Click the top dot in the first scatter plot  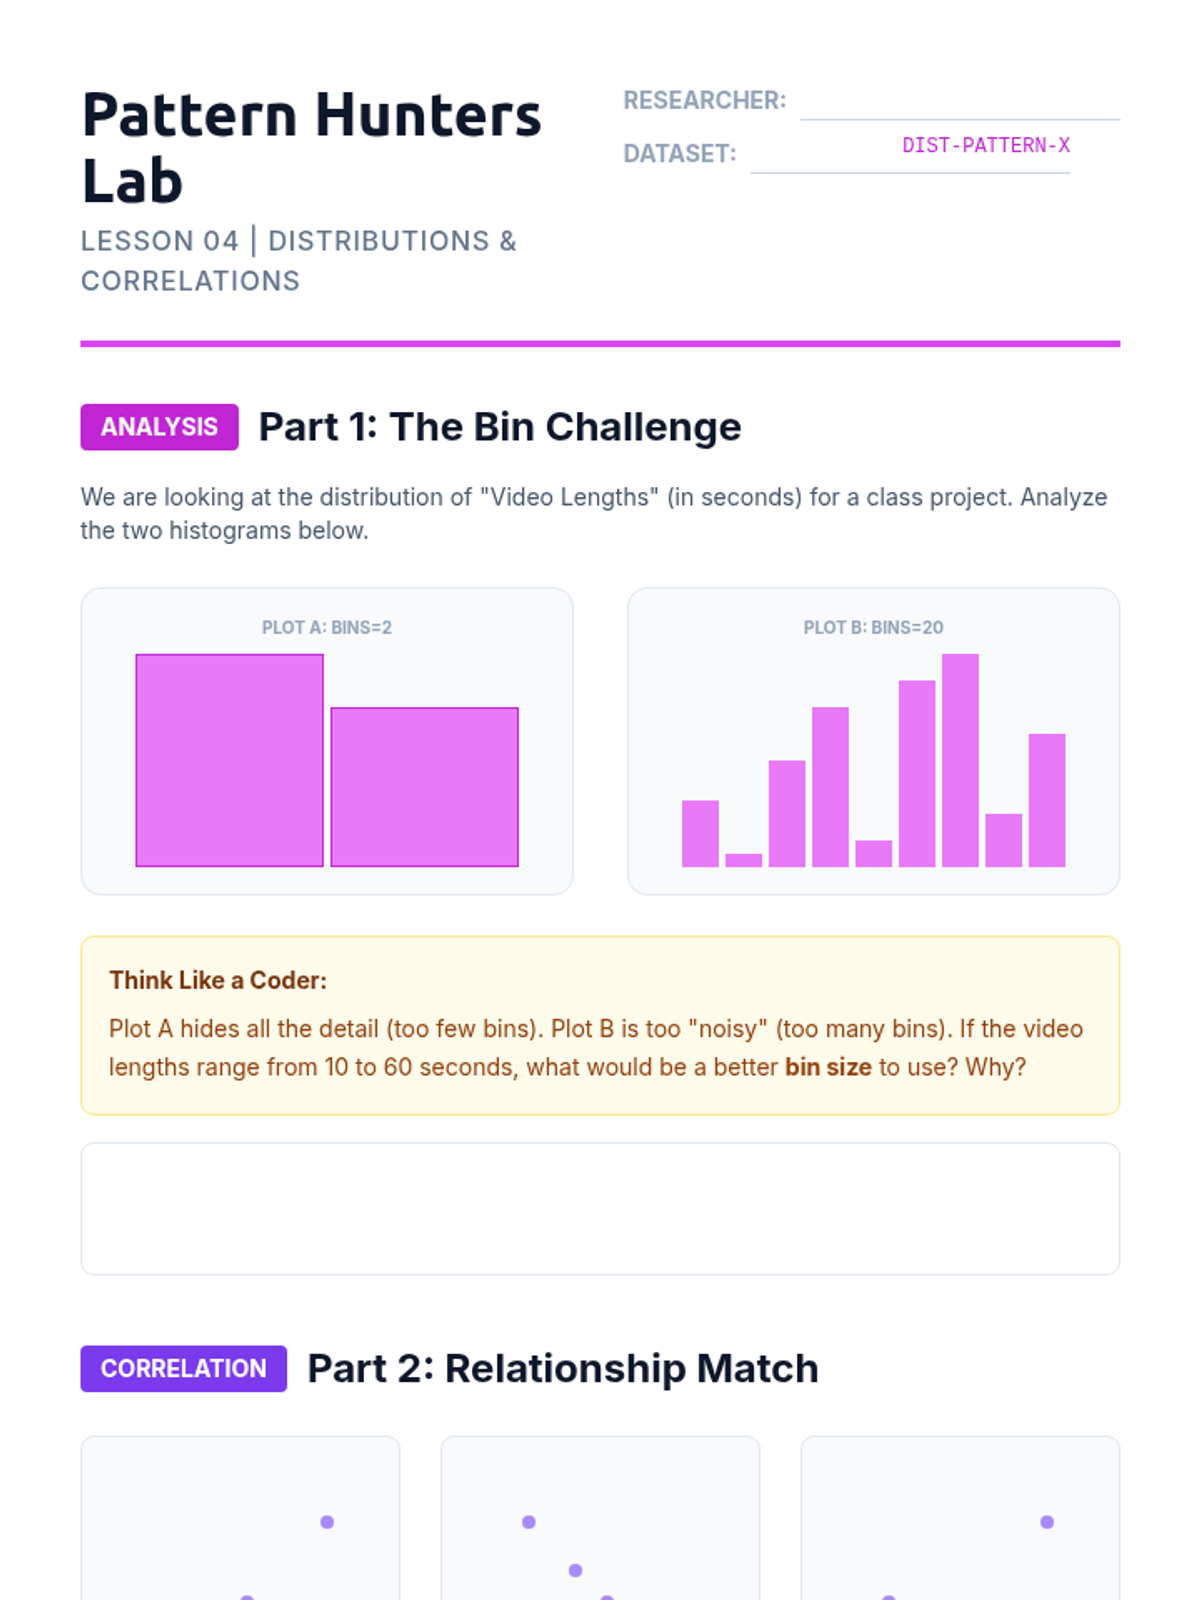tap(327, 1522)
